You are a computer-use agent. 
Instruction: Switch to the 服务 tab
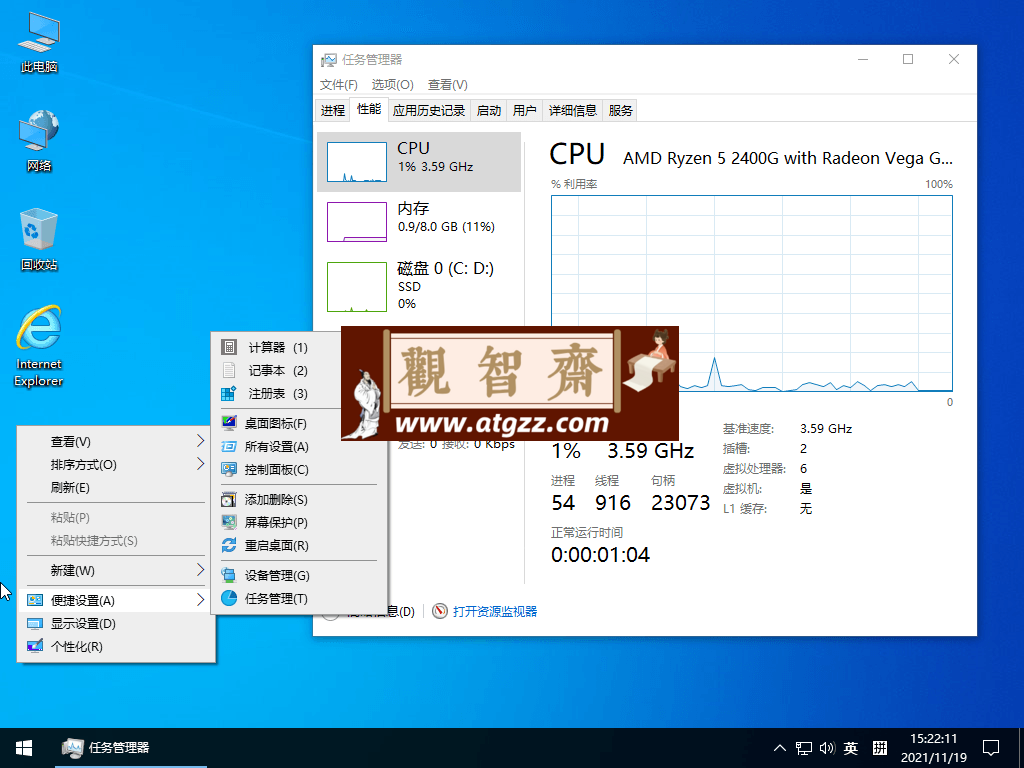620,110
